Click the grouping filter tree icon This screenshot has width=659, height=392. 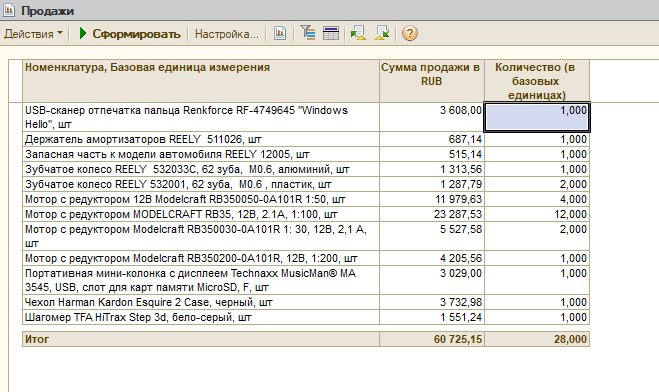(308, 33)
